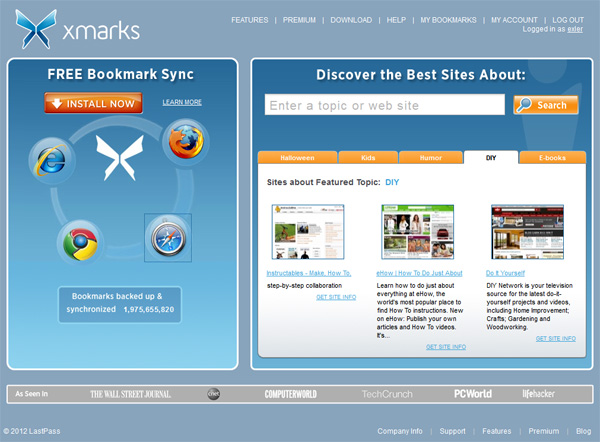Open My Bookmarks in top navigation

[x=448, y=20]
